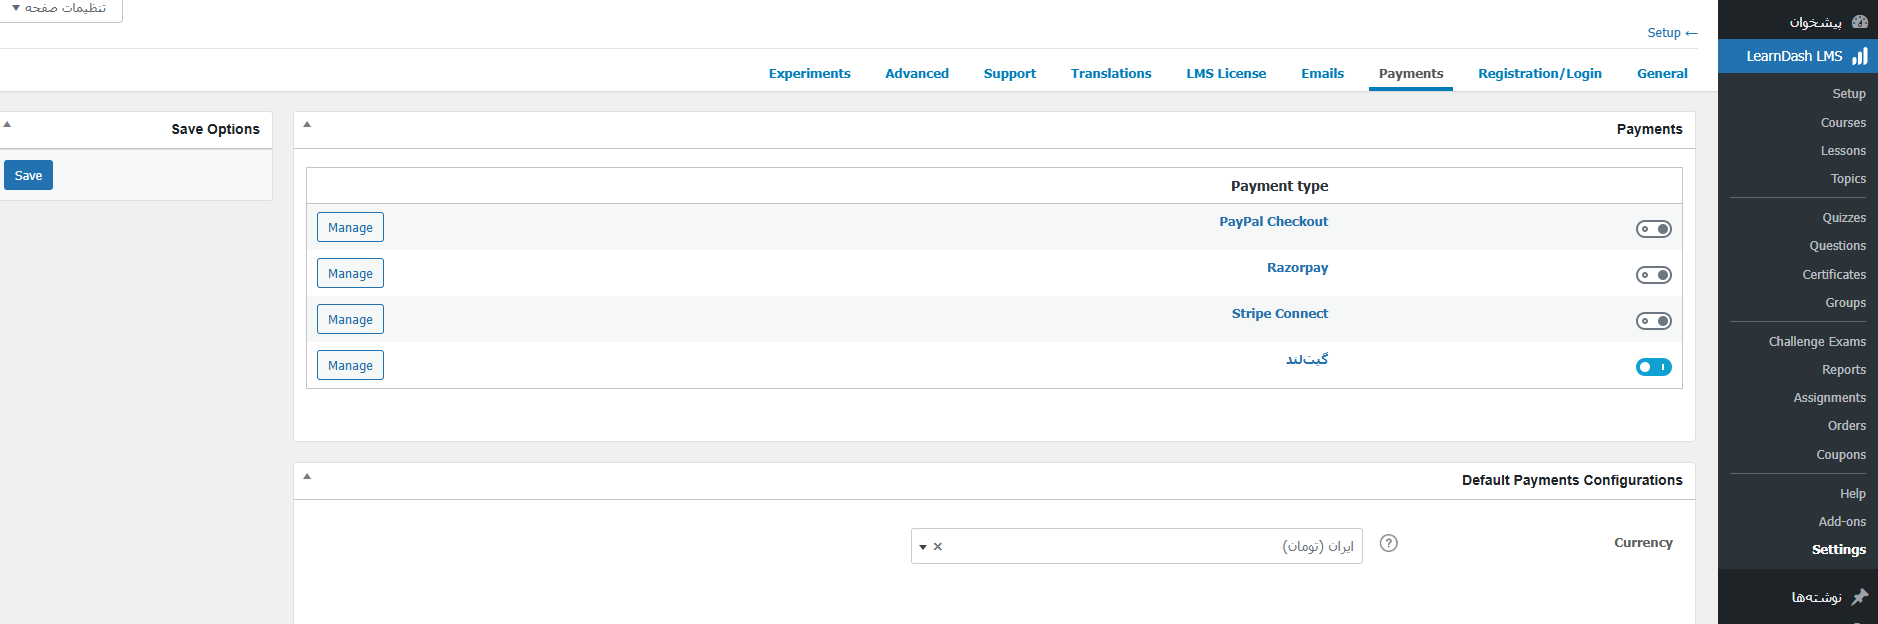Click the LearnDash LMS bar chart icon
1878x624 pixels.
pos(1859,56)
